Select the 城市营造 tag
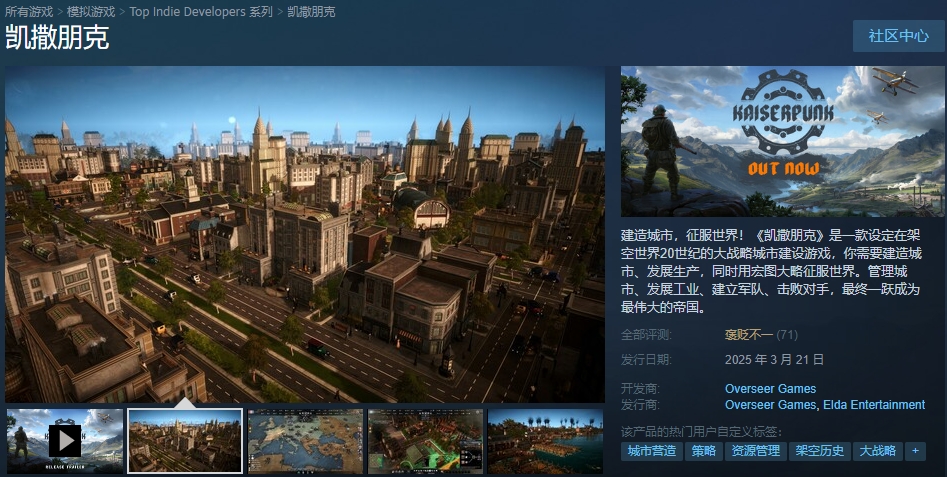 click(652, 451)
